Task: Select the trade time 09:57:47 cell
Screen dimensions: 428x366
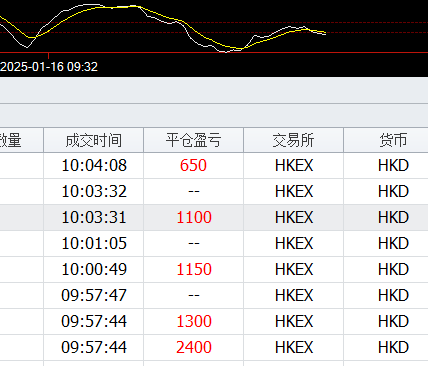Action: [94, 295]
